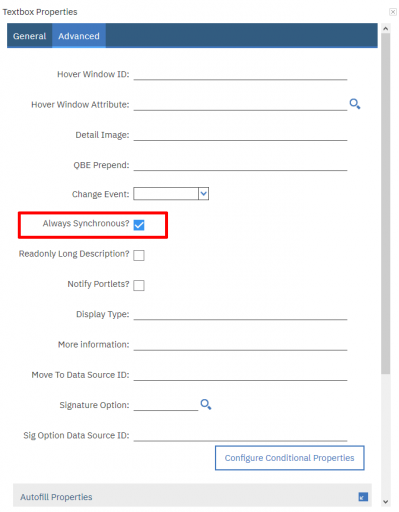399x512 pixels.
Task: Click the vertical scrollbar thumb
Action: tap(386, 203)
